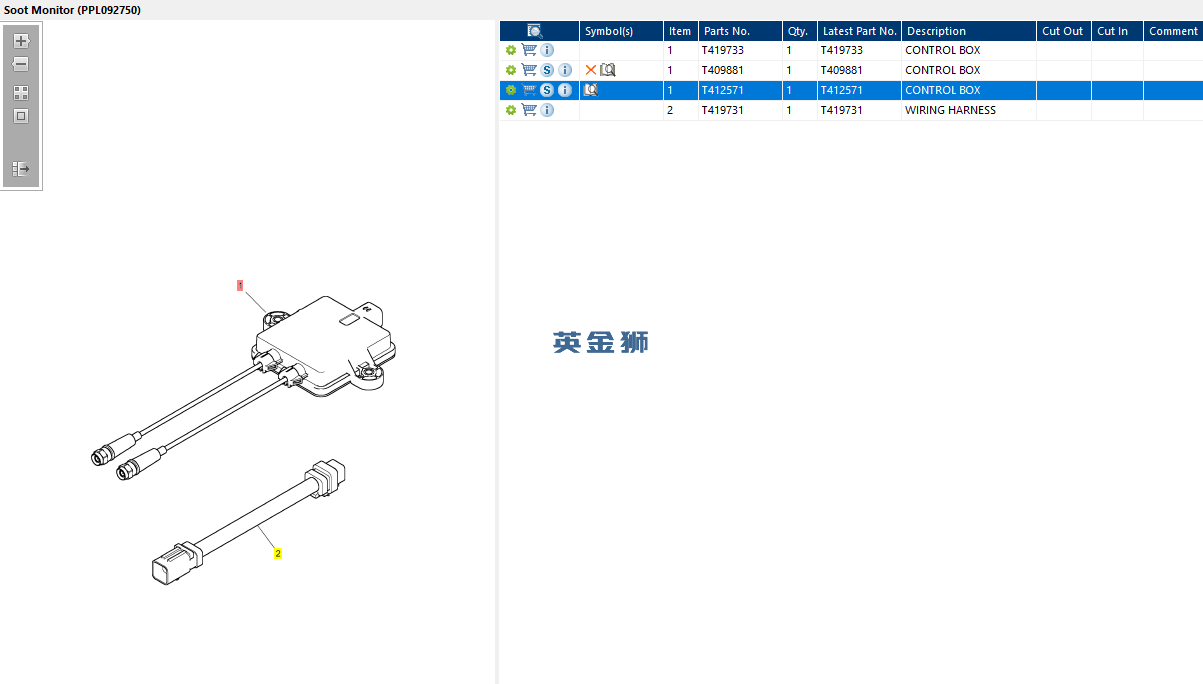Click the Soot Monitor (PPL092750) title

[72, 10]
